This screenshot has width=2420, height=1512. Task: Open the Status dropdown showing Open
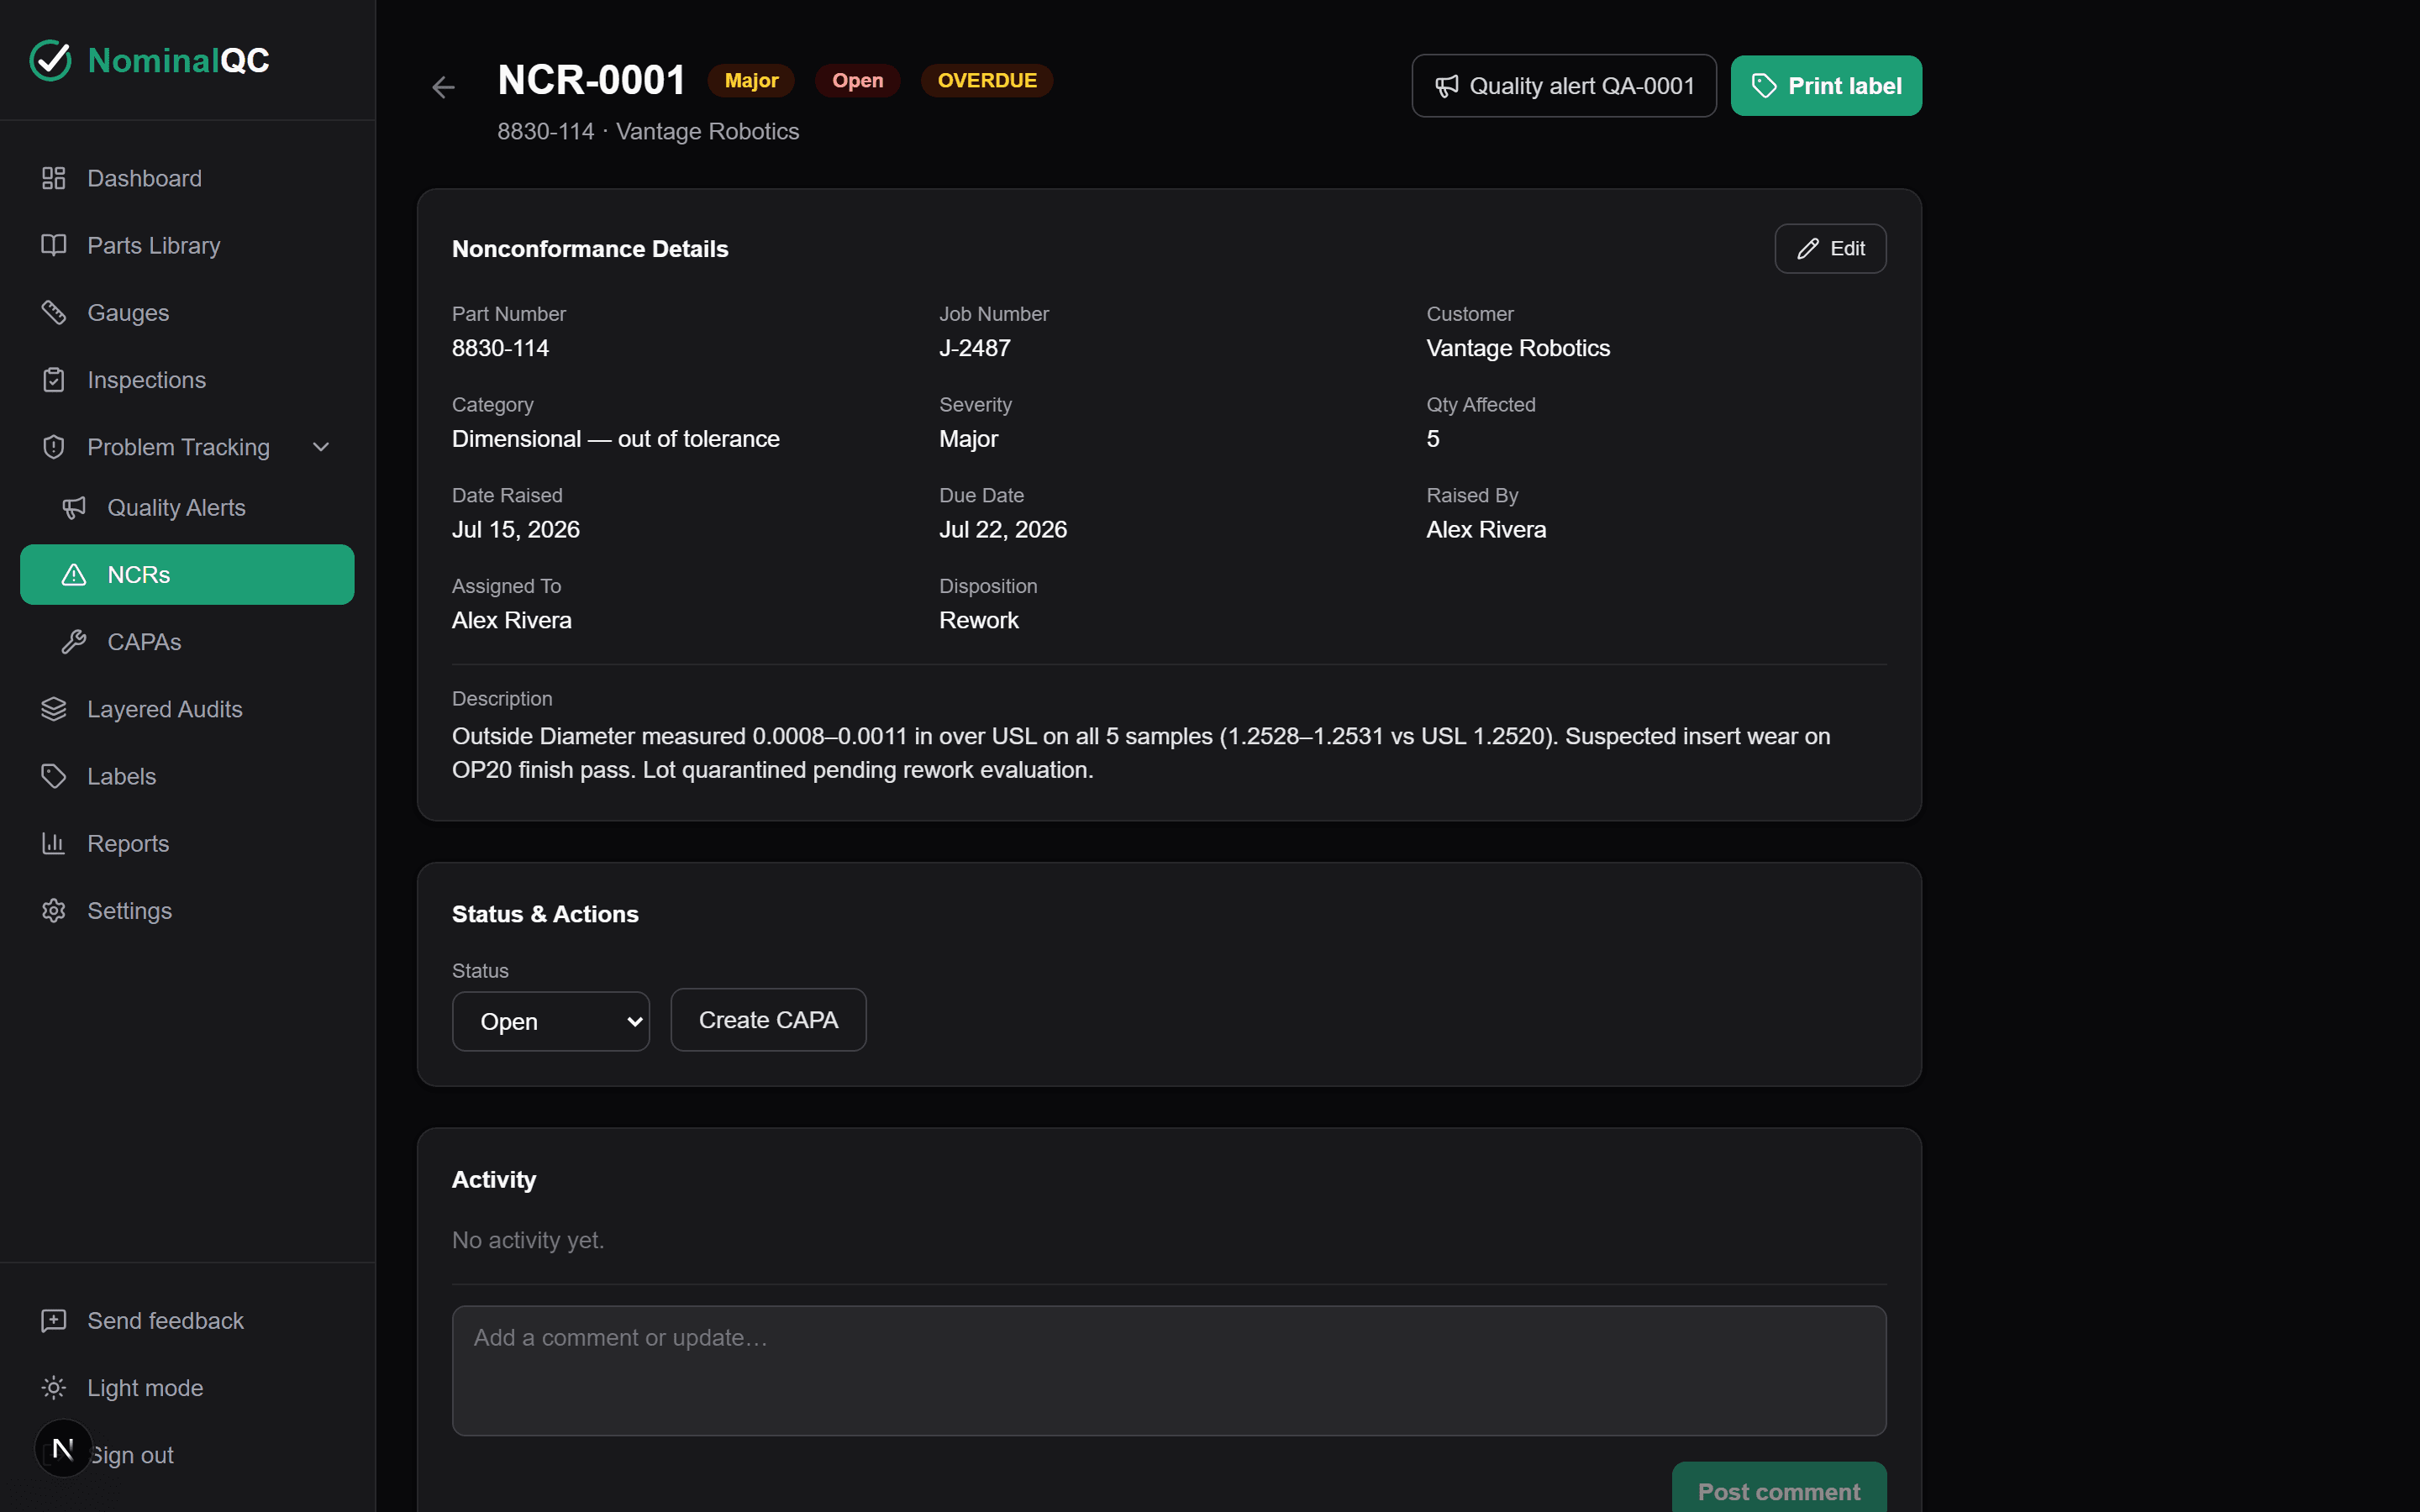tap(551, 1021)
